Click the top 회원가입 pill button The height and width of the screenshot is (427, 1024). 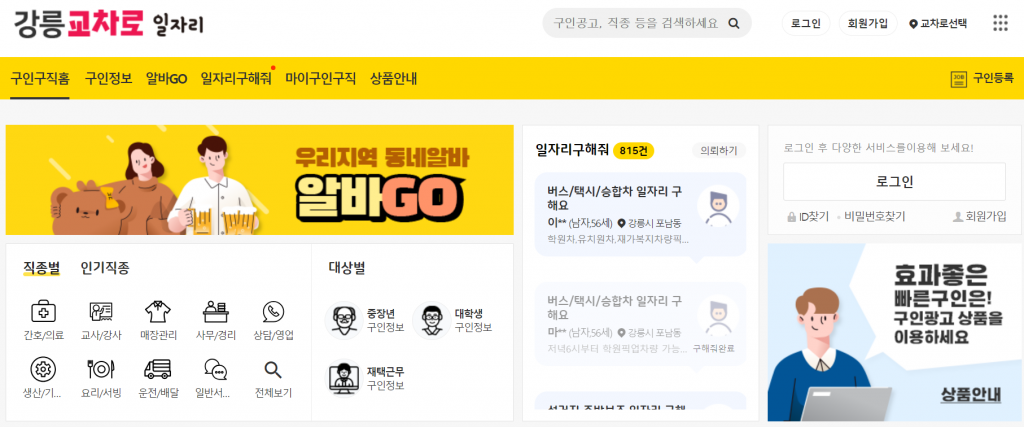click(x=867, y=24)
